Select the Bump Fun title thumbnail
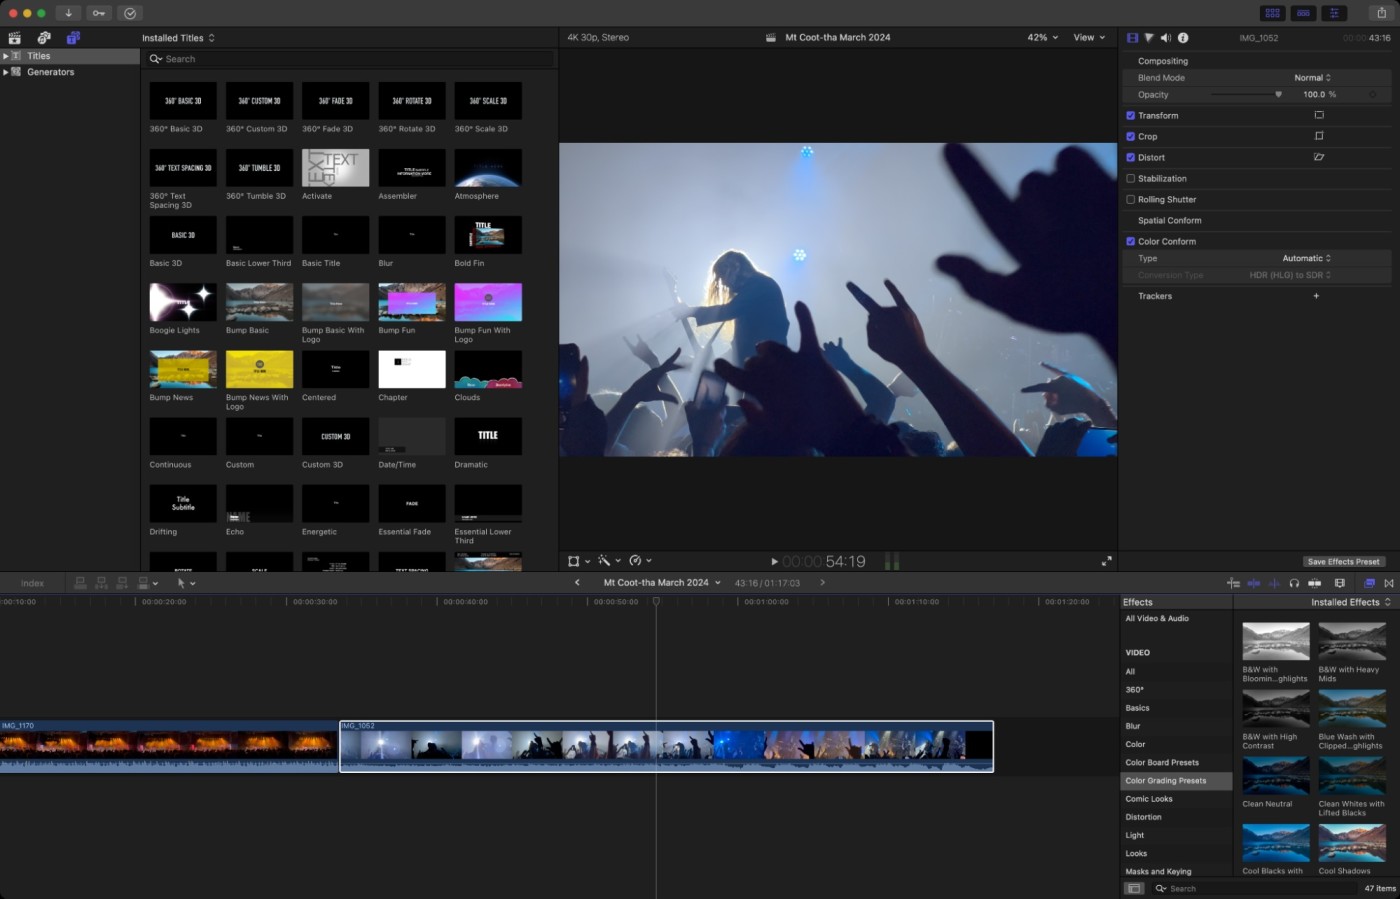The image size is (1400, 899). 412,302
